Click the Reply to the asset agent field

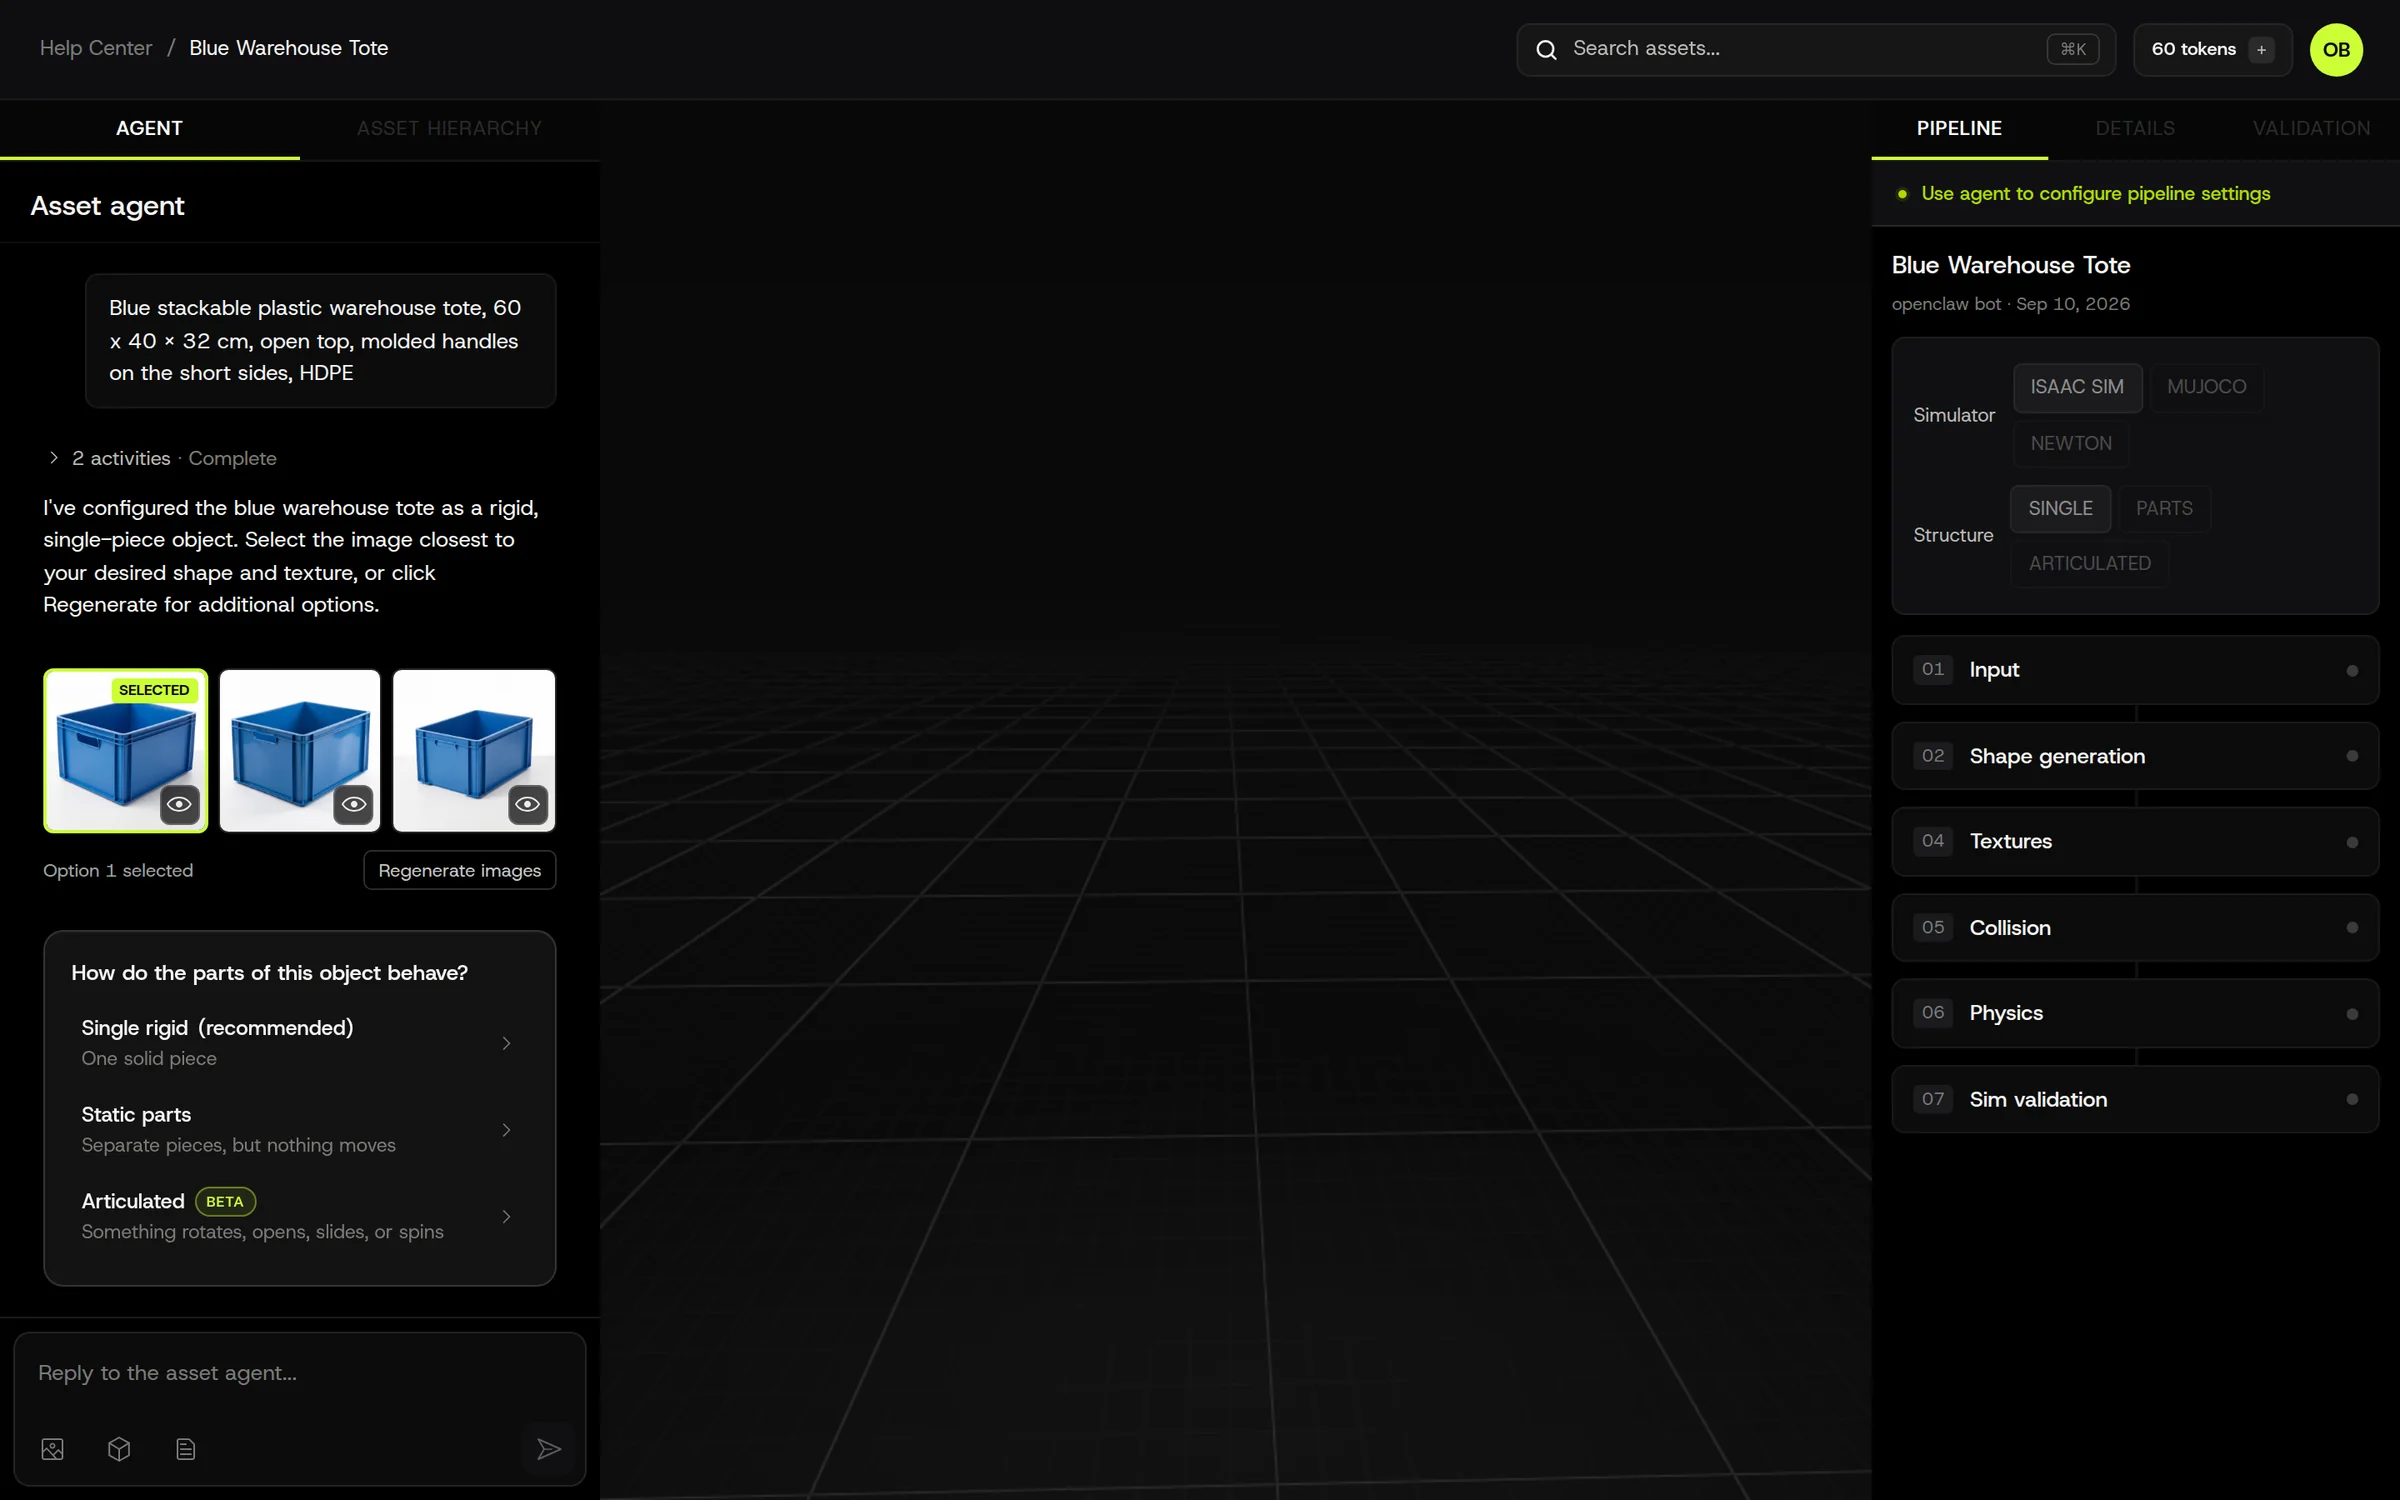(x=299, y=1373)
